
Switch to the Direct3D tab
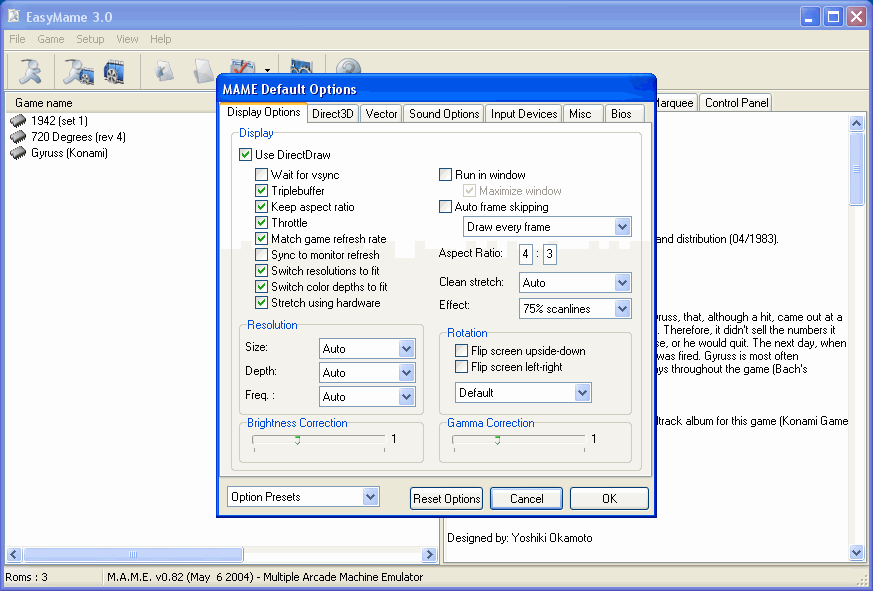(333, 114)
